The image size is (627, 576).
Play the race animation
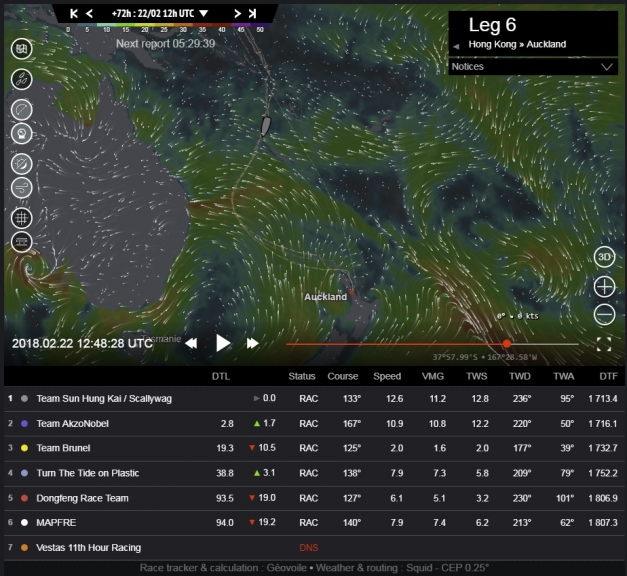pyautogui.click(x=223, y=343)
